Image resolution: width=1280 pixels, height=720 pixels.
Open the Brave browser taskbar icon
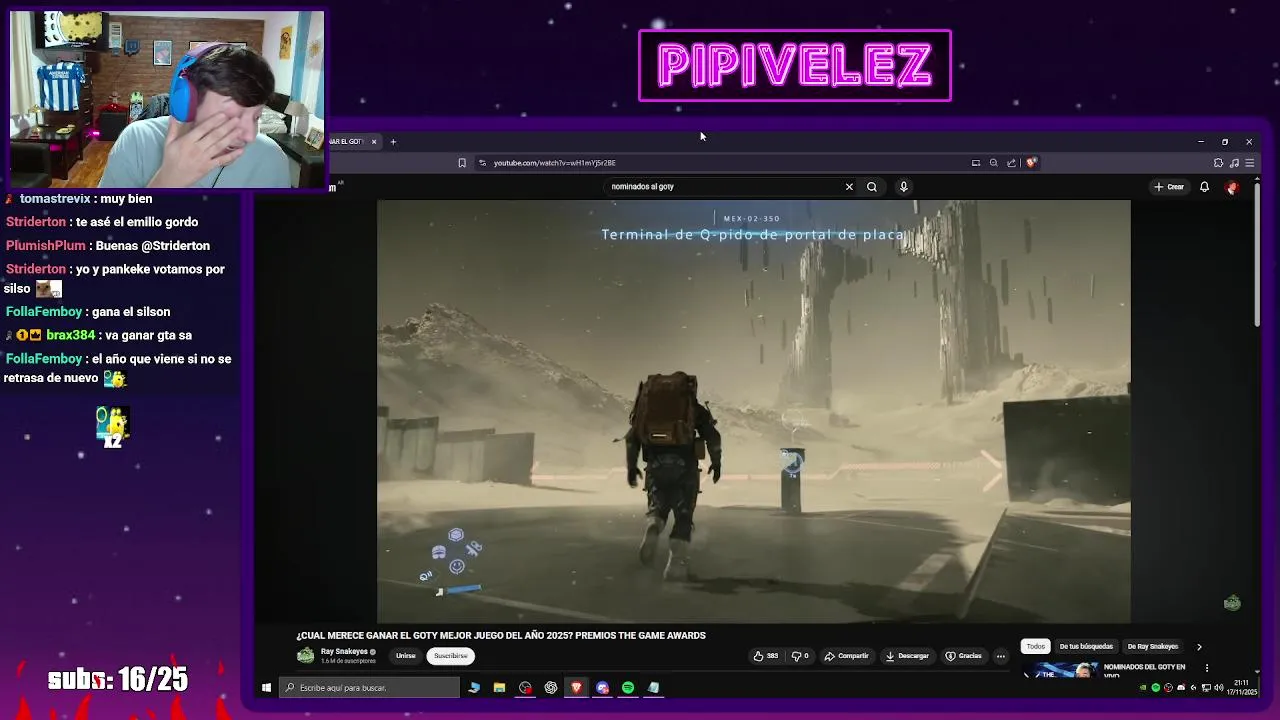tap(576, 688)
